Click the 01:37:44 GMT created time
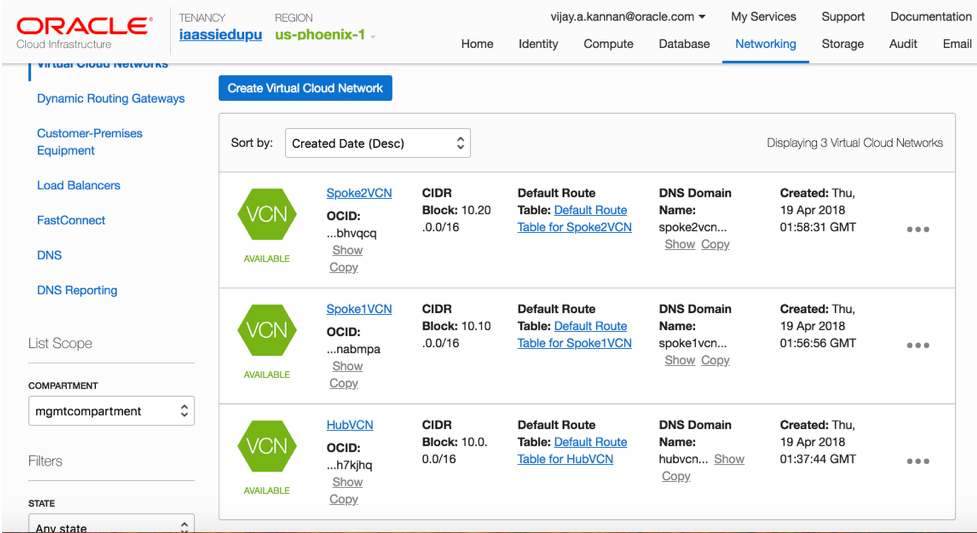The image size is (977, 533). (818, 459)
